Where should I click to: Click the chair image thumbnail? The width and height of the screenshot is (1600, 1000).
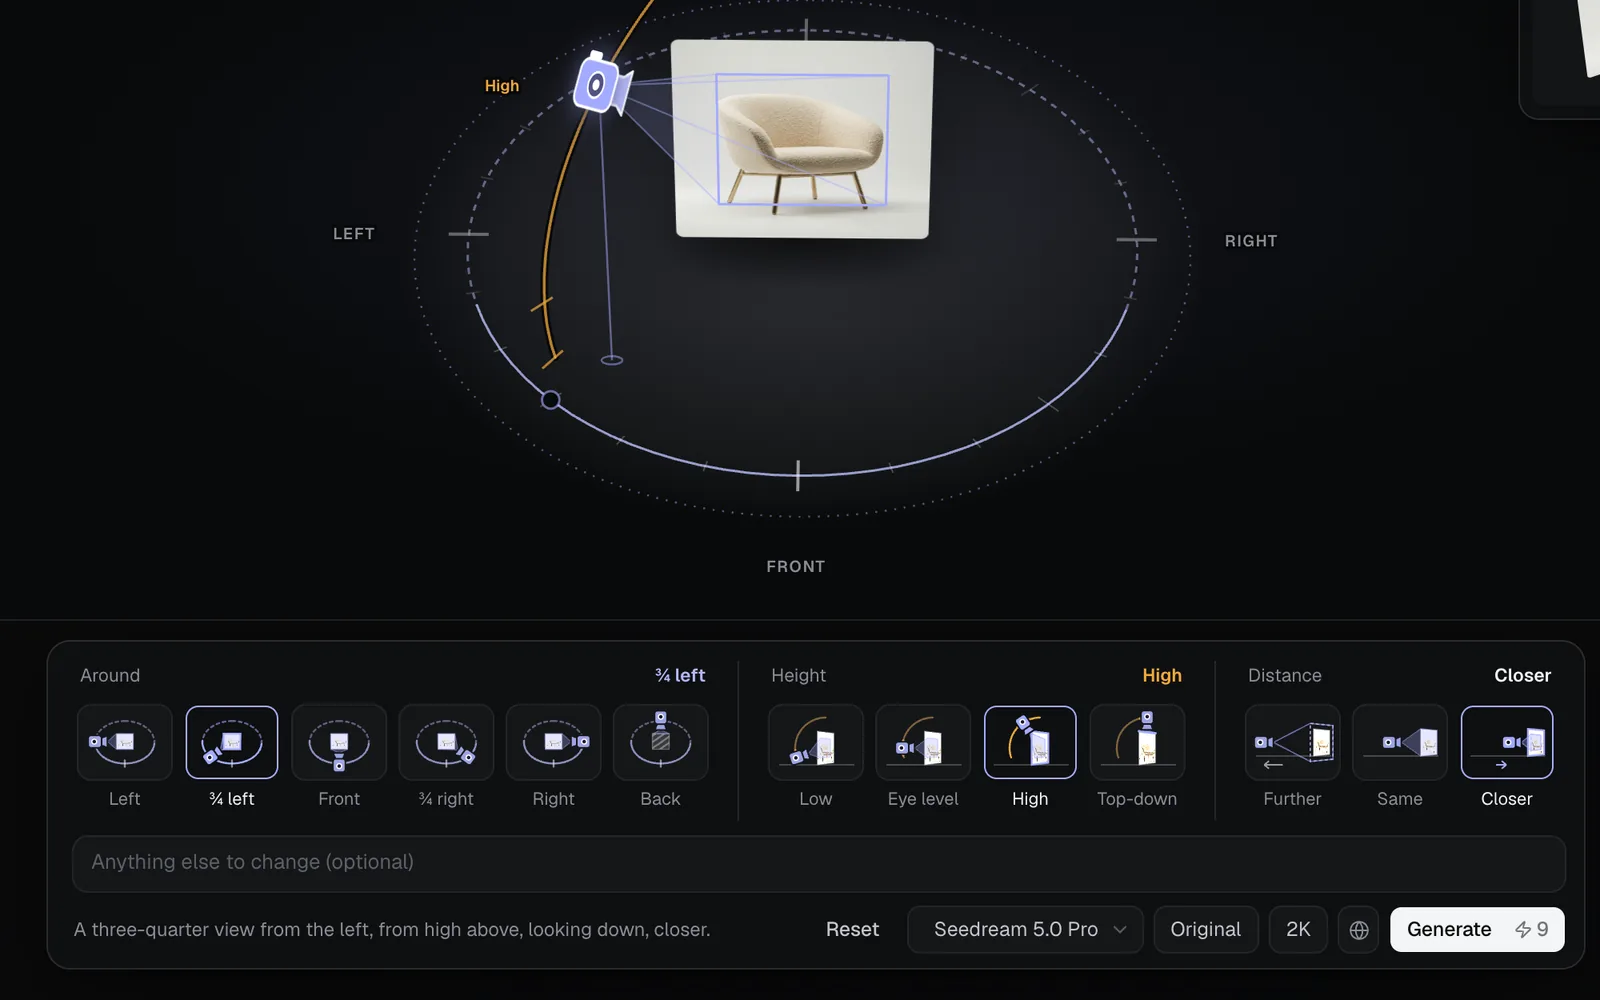(x=803, y=139)
